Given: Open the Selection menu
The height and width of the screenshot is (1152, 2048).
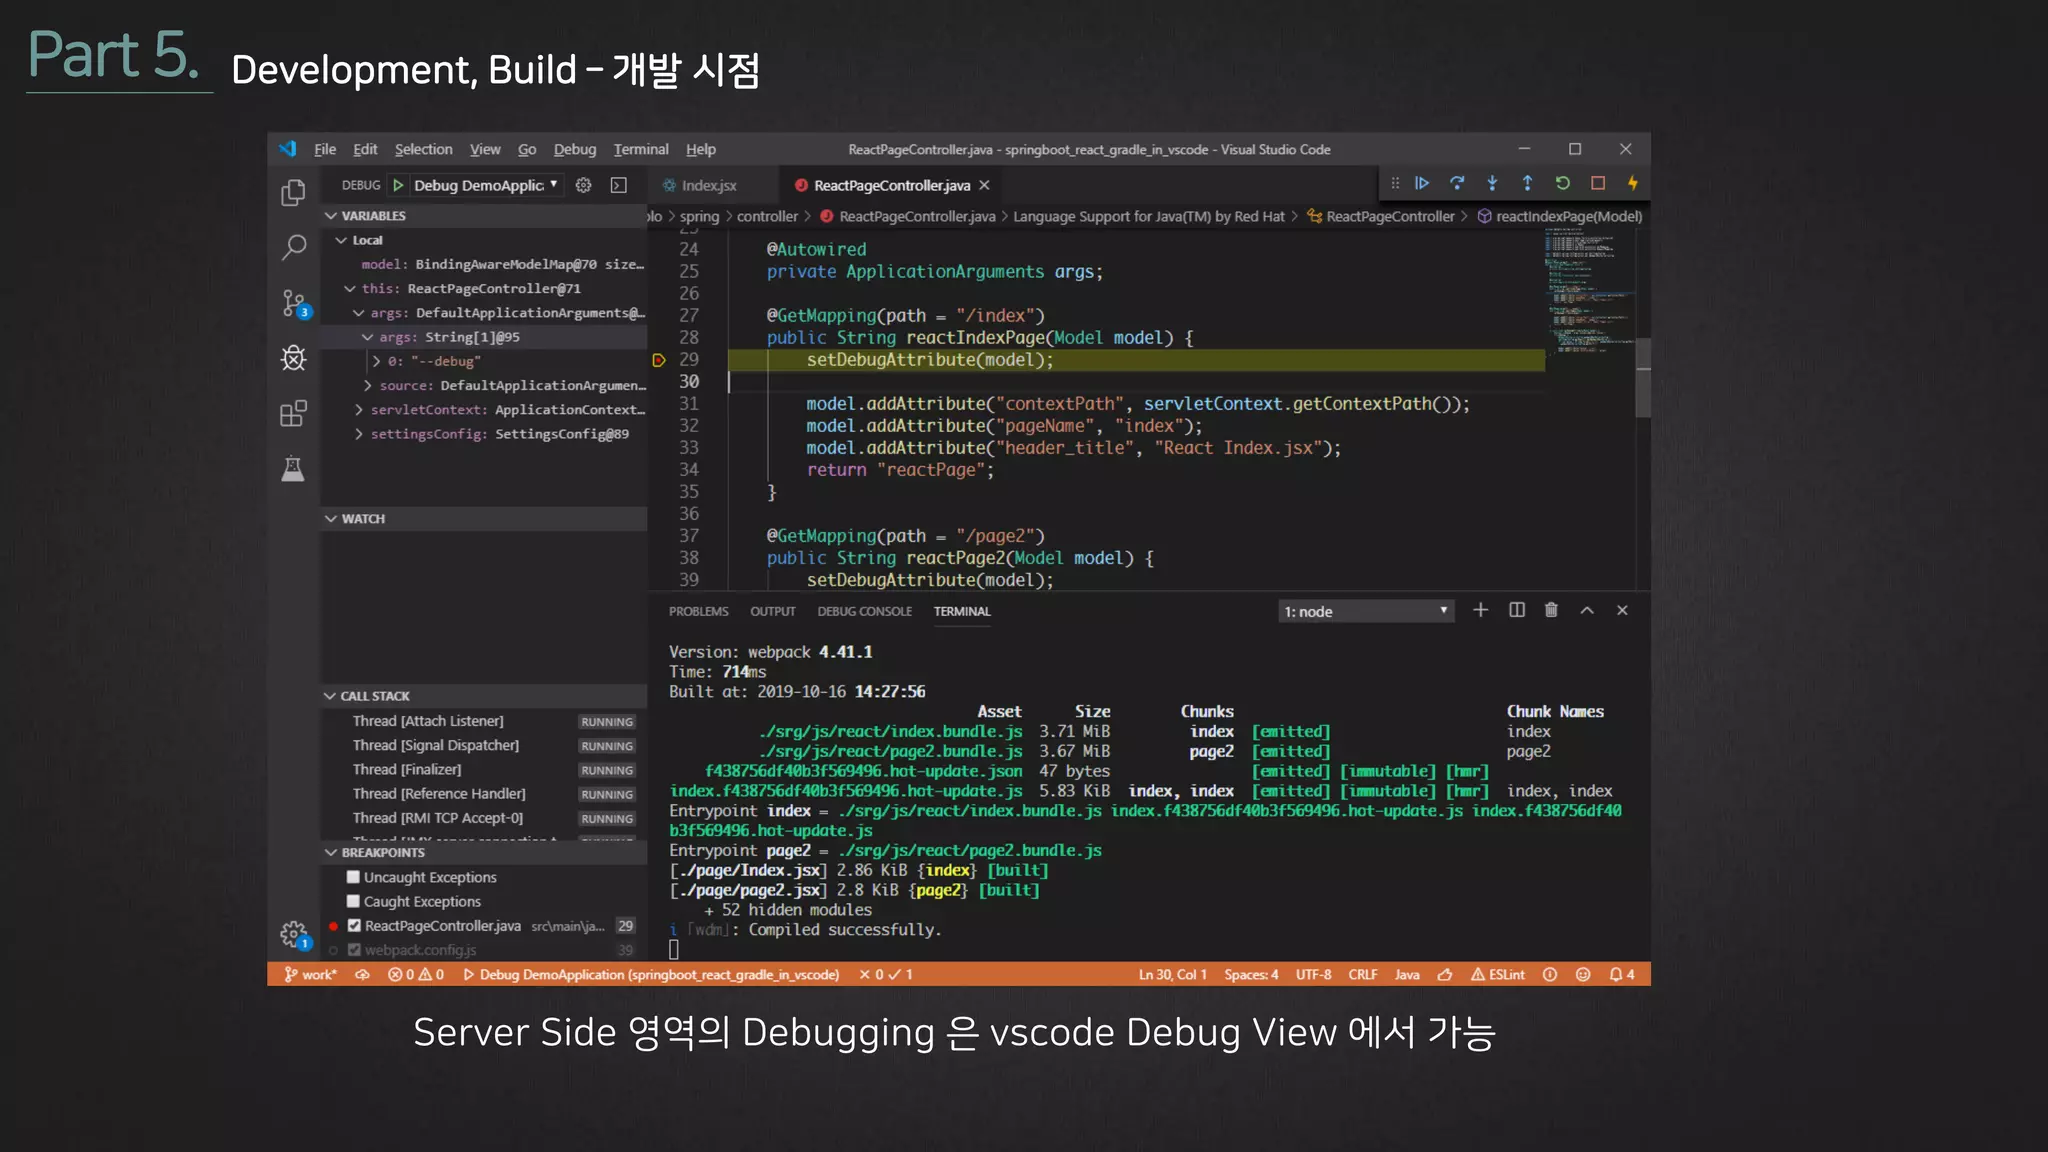Looking at the screenshot, I should [423, 149].
